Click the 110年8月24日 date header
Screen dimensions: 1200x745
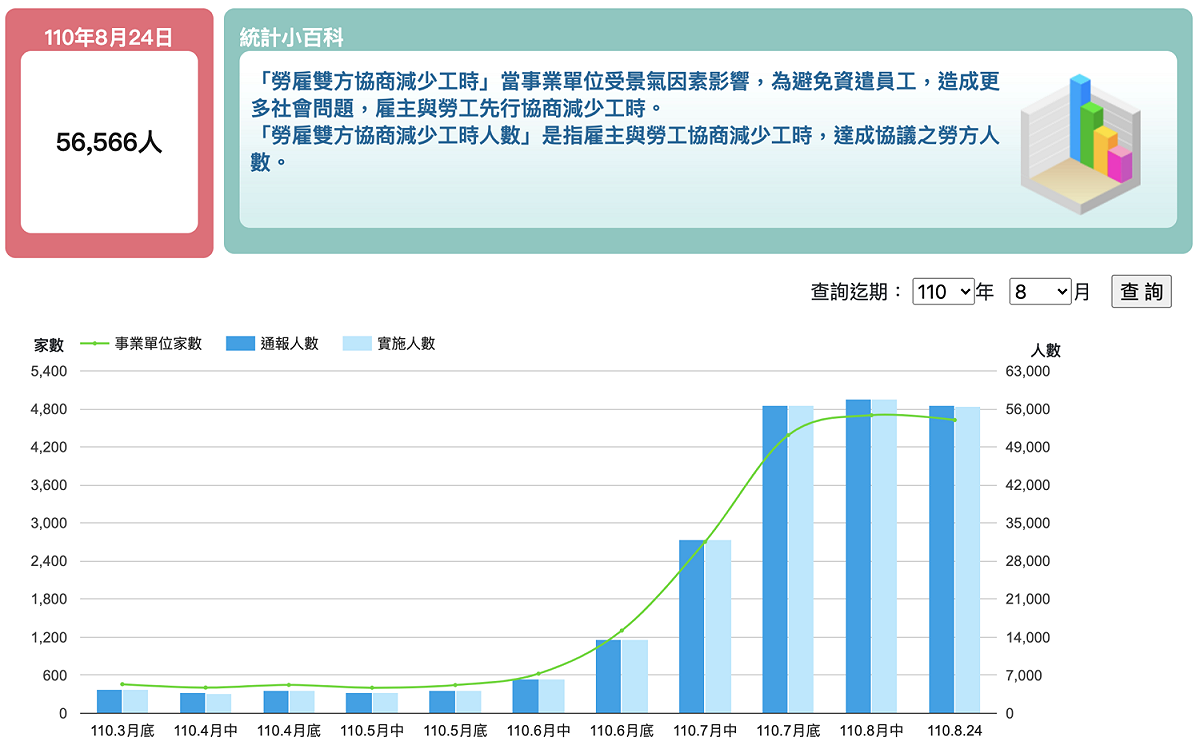(x=109, y=37)
